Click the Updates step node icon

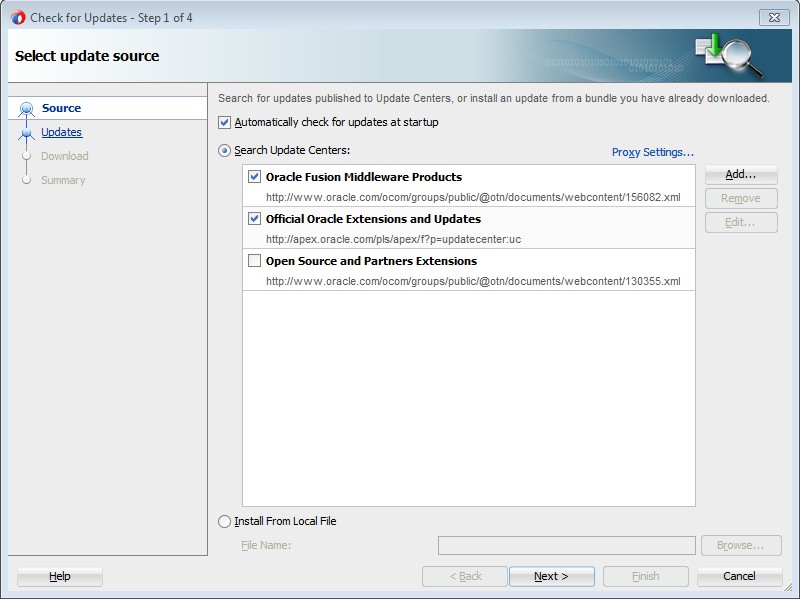click(27, 133)
